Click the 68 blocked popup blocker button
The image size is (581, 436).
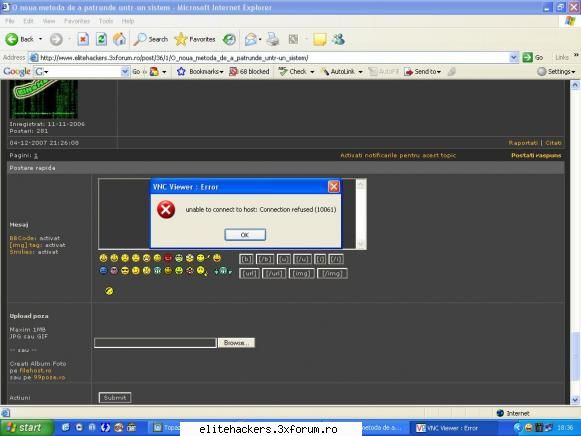(x=249, y=71)
